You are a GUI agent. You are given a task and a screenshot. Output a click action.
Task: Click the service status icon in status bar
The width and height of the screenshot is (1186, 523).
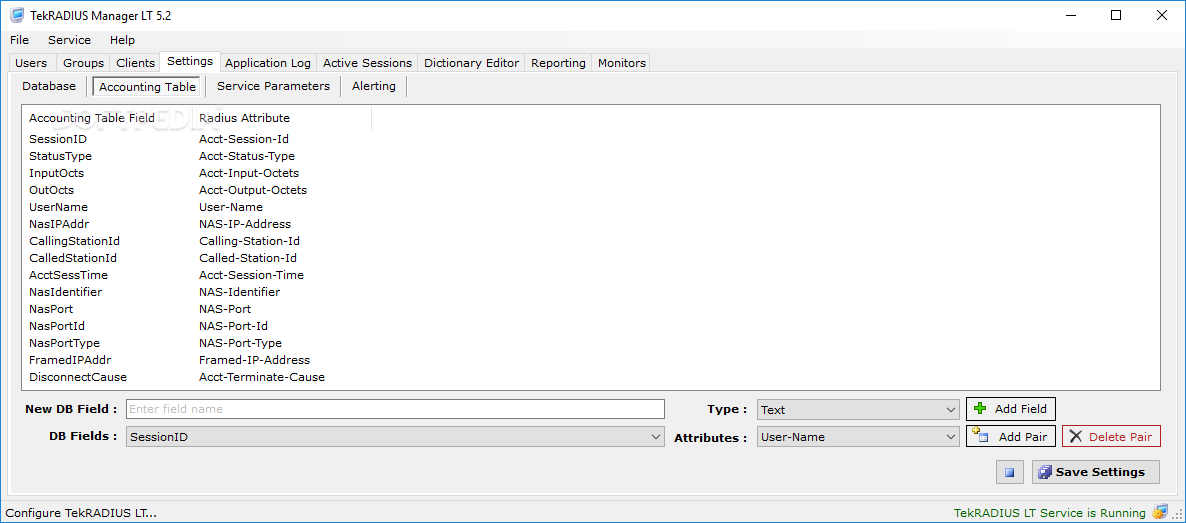click(x=1159, y=512)
